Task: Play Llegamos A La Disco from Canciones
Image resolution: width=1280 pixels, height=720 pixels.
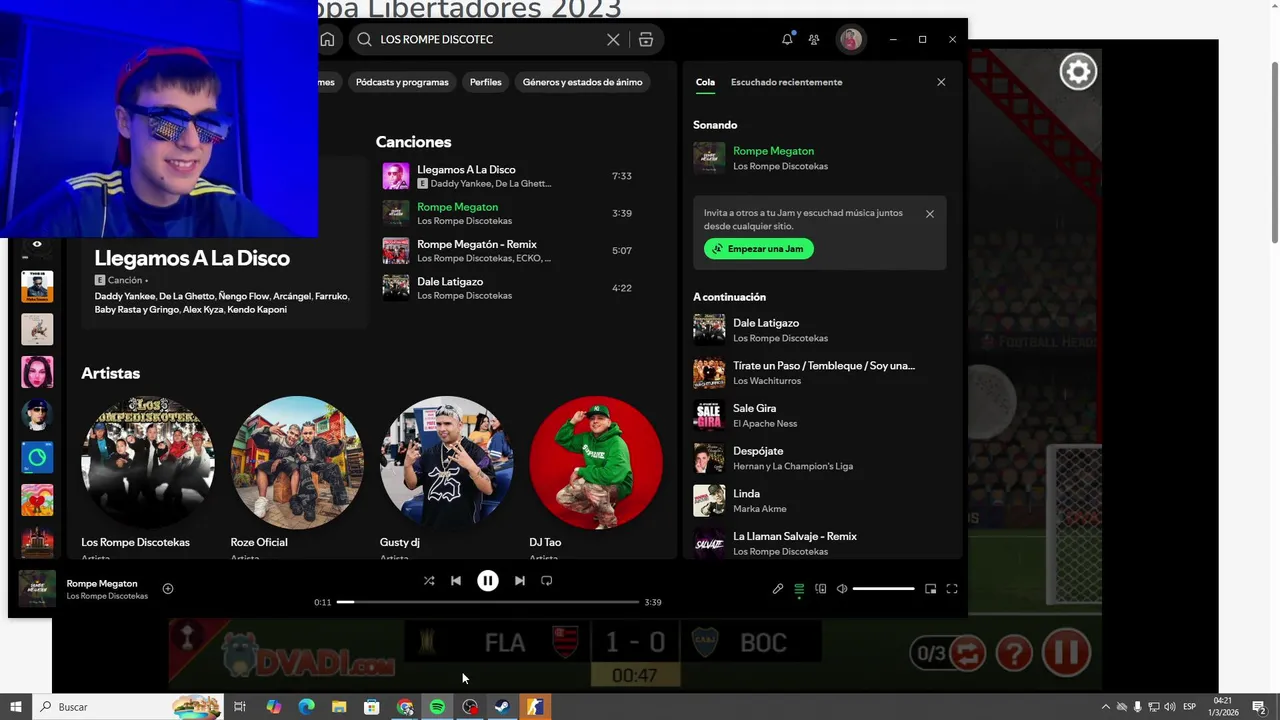Action: [508, 176]
